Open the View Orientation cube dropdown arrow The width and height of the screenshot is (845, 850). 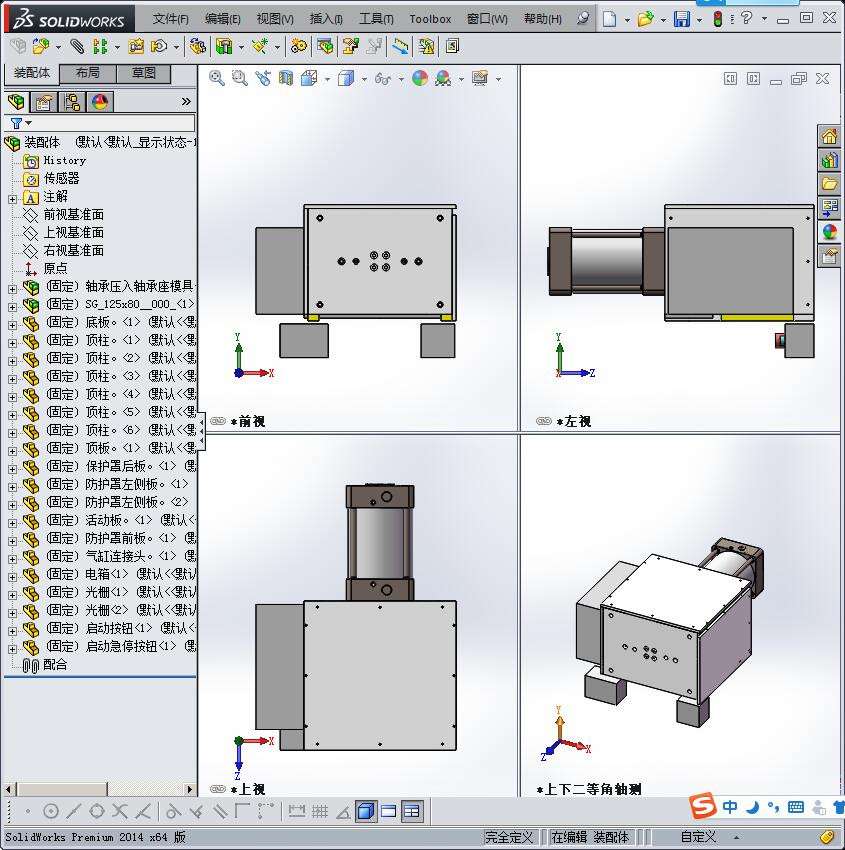pyautogui.click(x=326, y=78)
